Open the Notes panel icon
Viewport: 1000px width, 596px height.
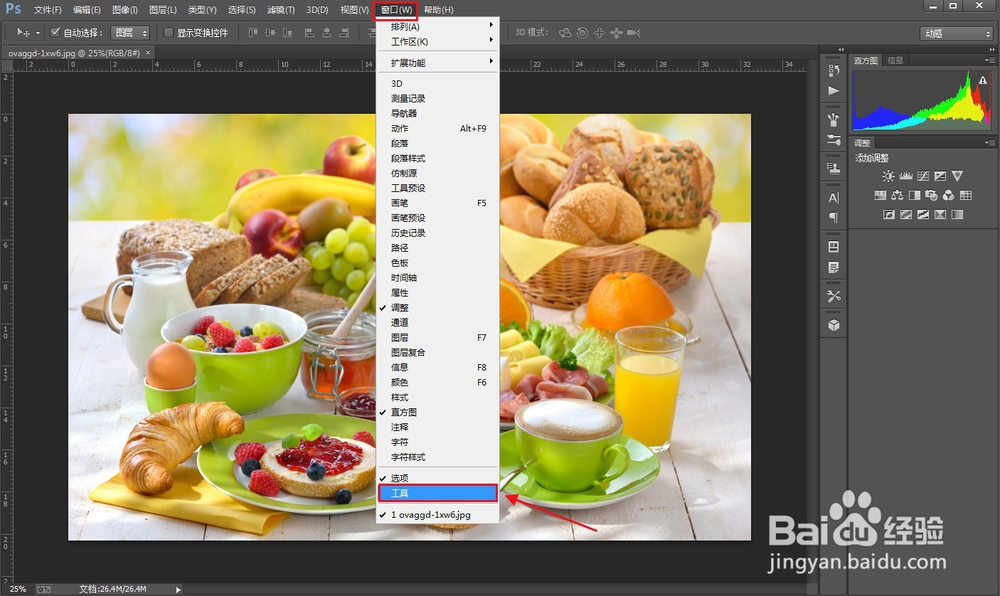point(834,267)
